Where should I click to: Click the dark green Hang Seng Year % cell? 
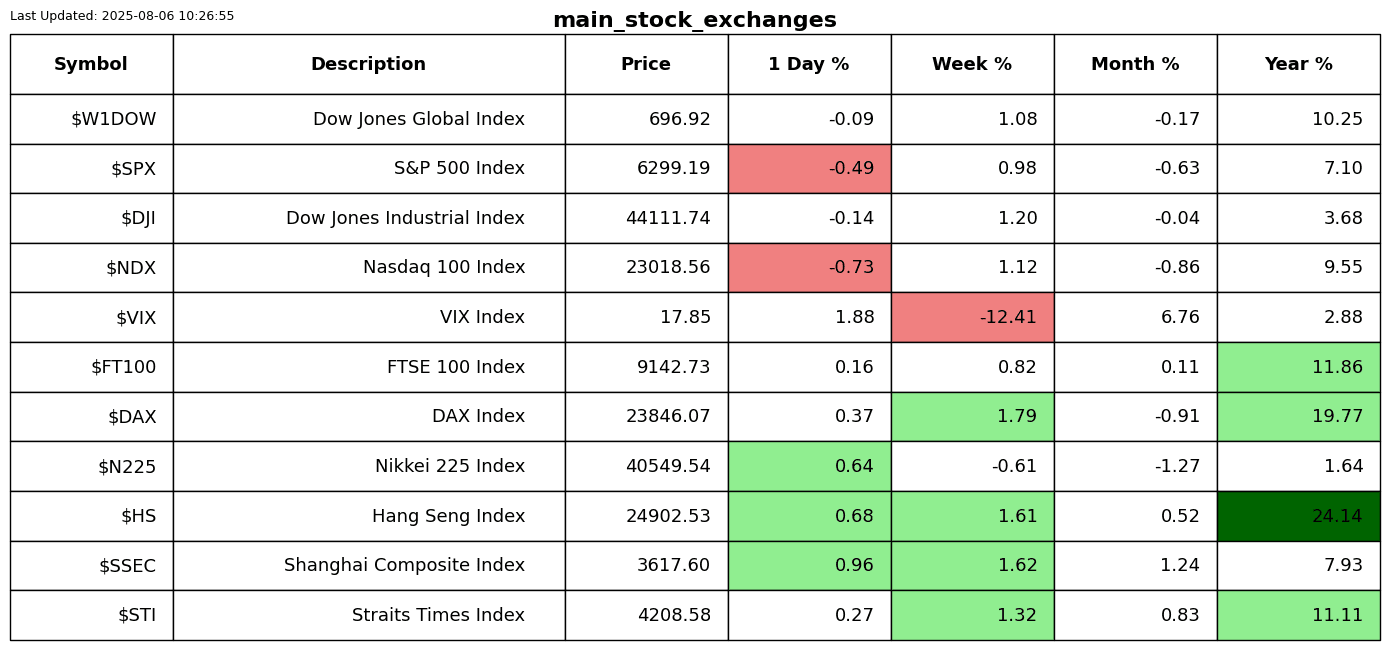click(x=1298, y=516)
